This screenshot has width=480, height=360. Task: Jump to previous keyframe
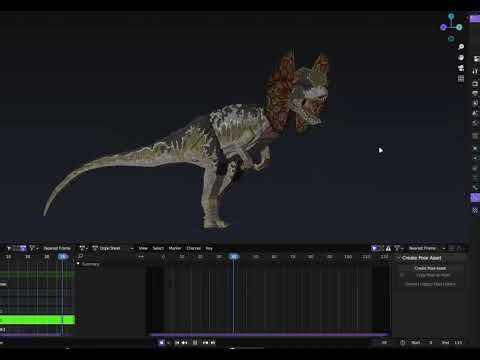(184, 342)
